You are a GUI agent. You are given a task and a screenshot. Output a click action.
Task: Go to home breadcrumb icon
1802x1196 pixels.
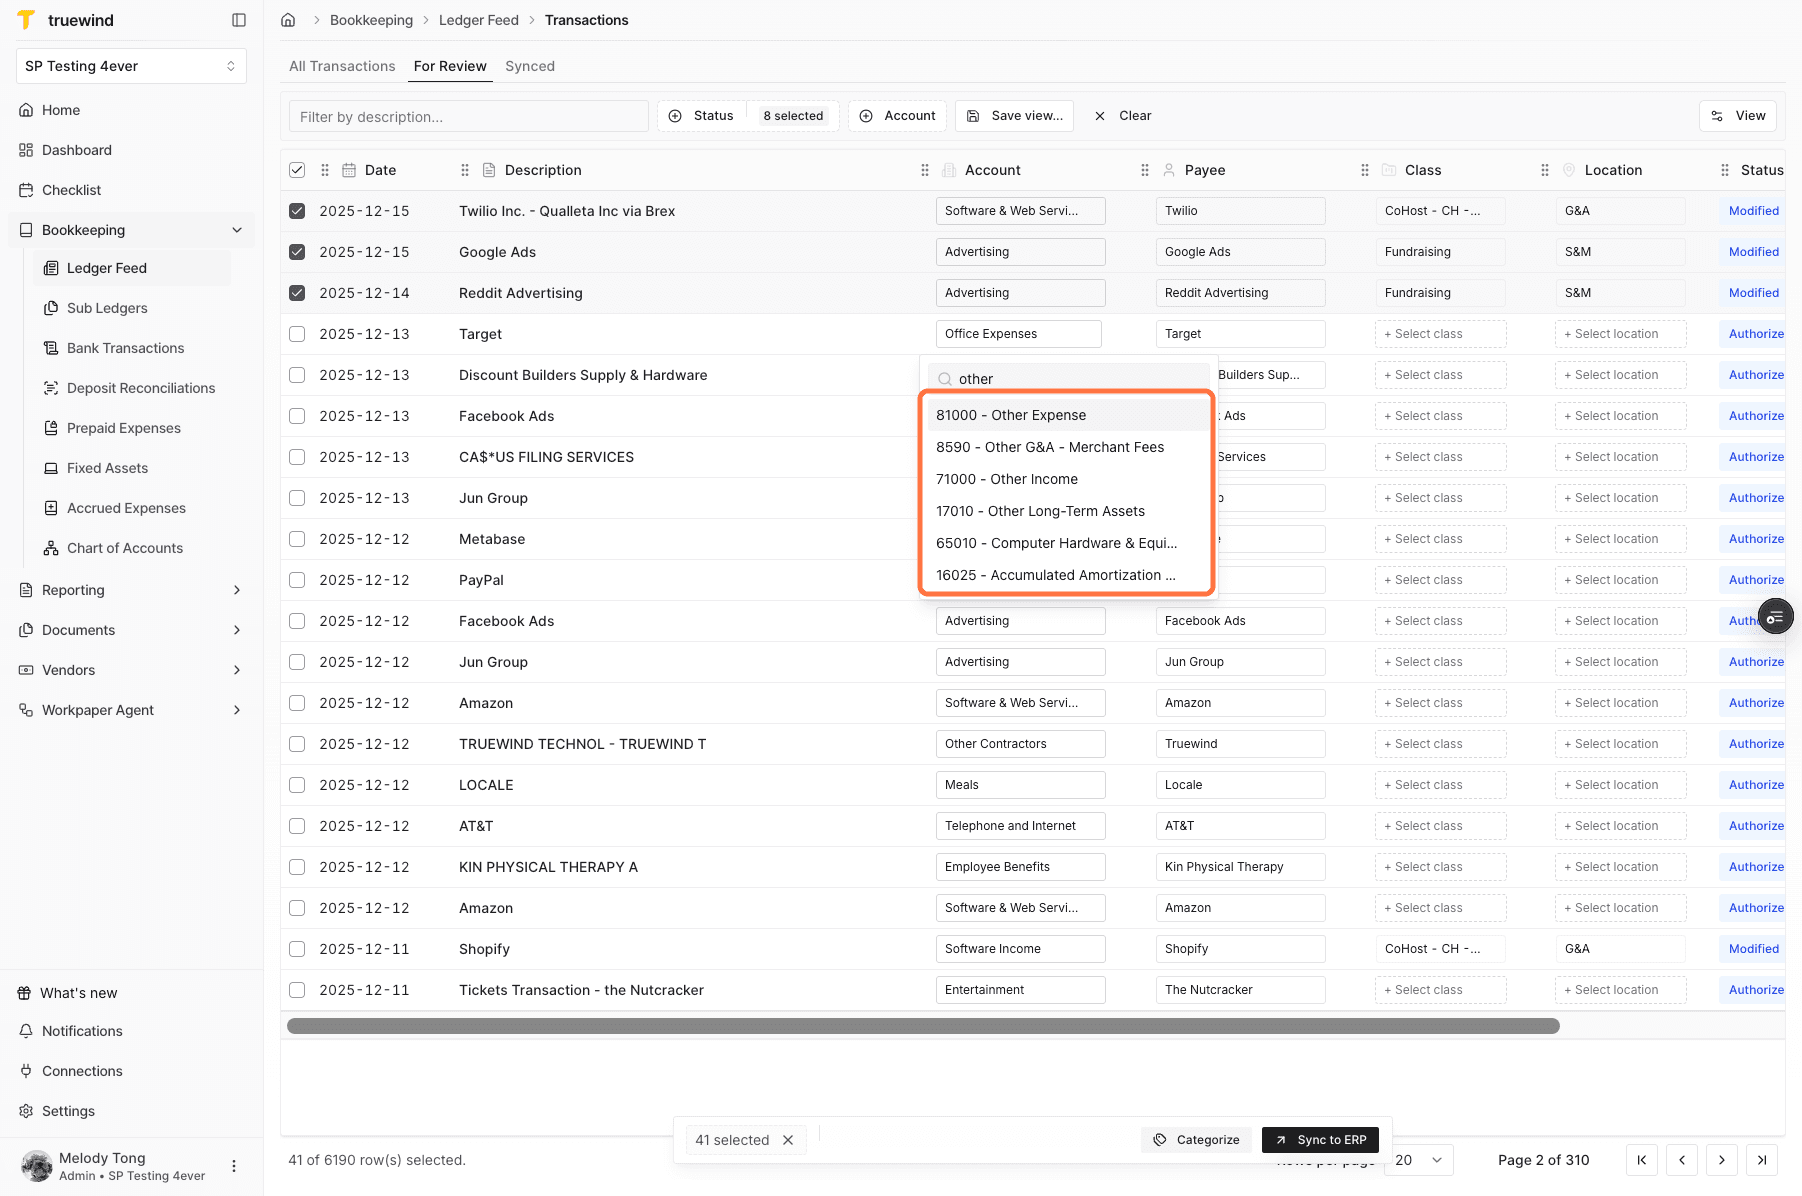click(288, 20)
